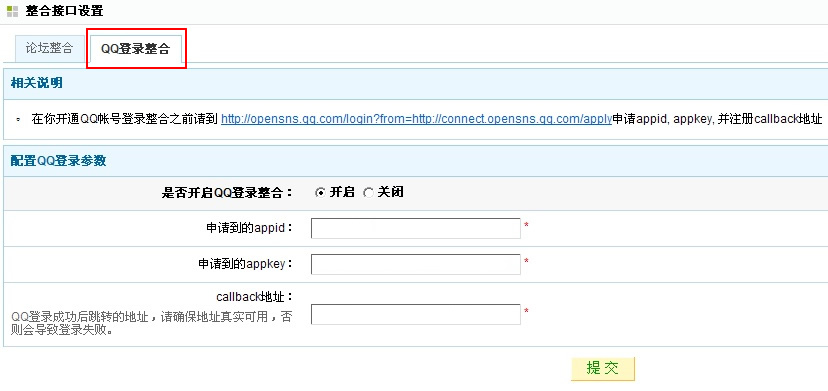Focus the 申请到的appkey input field
Image resolution: width=828 pixels, height=391 pixels.
pyautogui.click(x=416, y=264)
